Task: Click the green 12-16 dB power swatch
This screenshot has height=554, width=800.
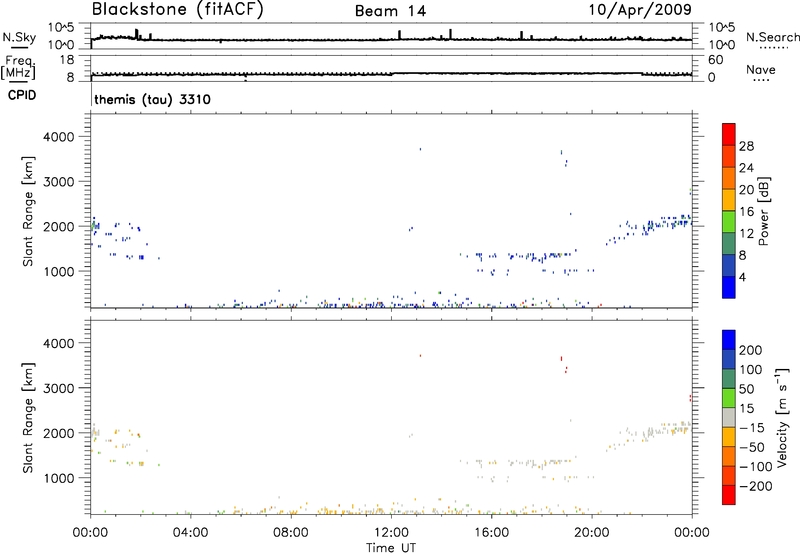Action: 729,221
